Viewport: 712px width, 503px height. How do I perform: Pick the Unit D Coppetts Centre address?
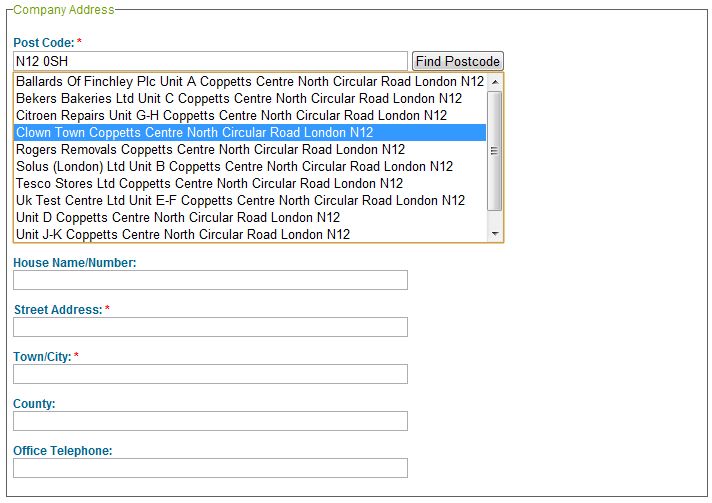[x=250, y=217]
